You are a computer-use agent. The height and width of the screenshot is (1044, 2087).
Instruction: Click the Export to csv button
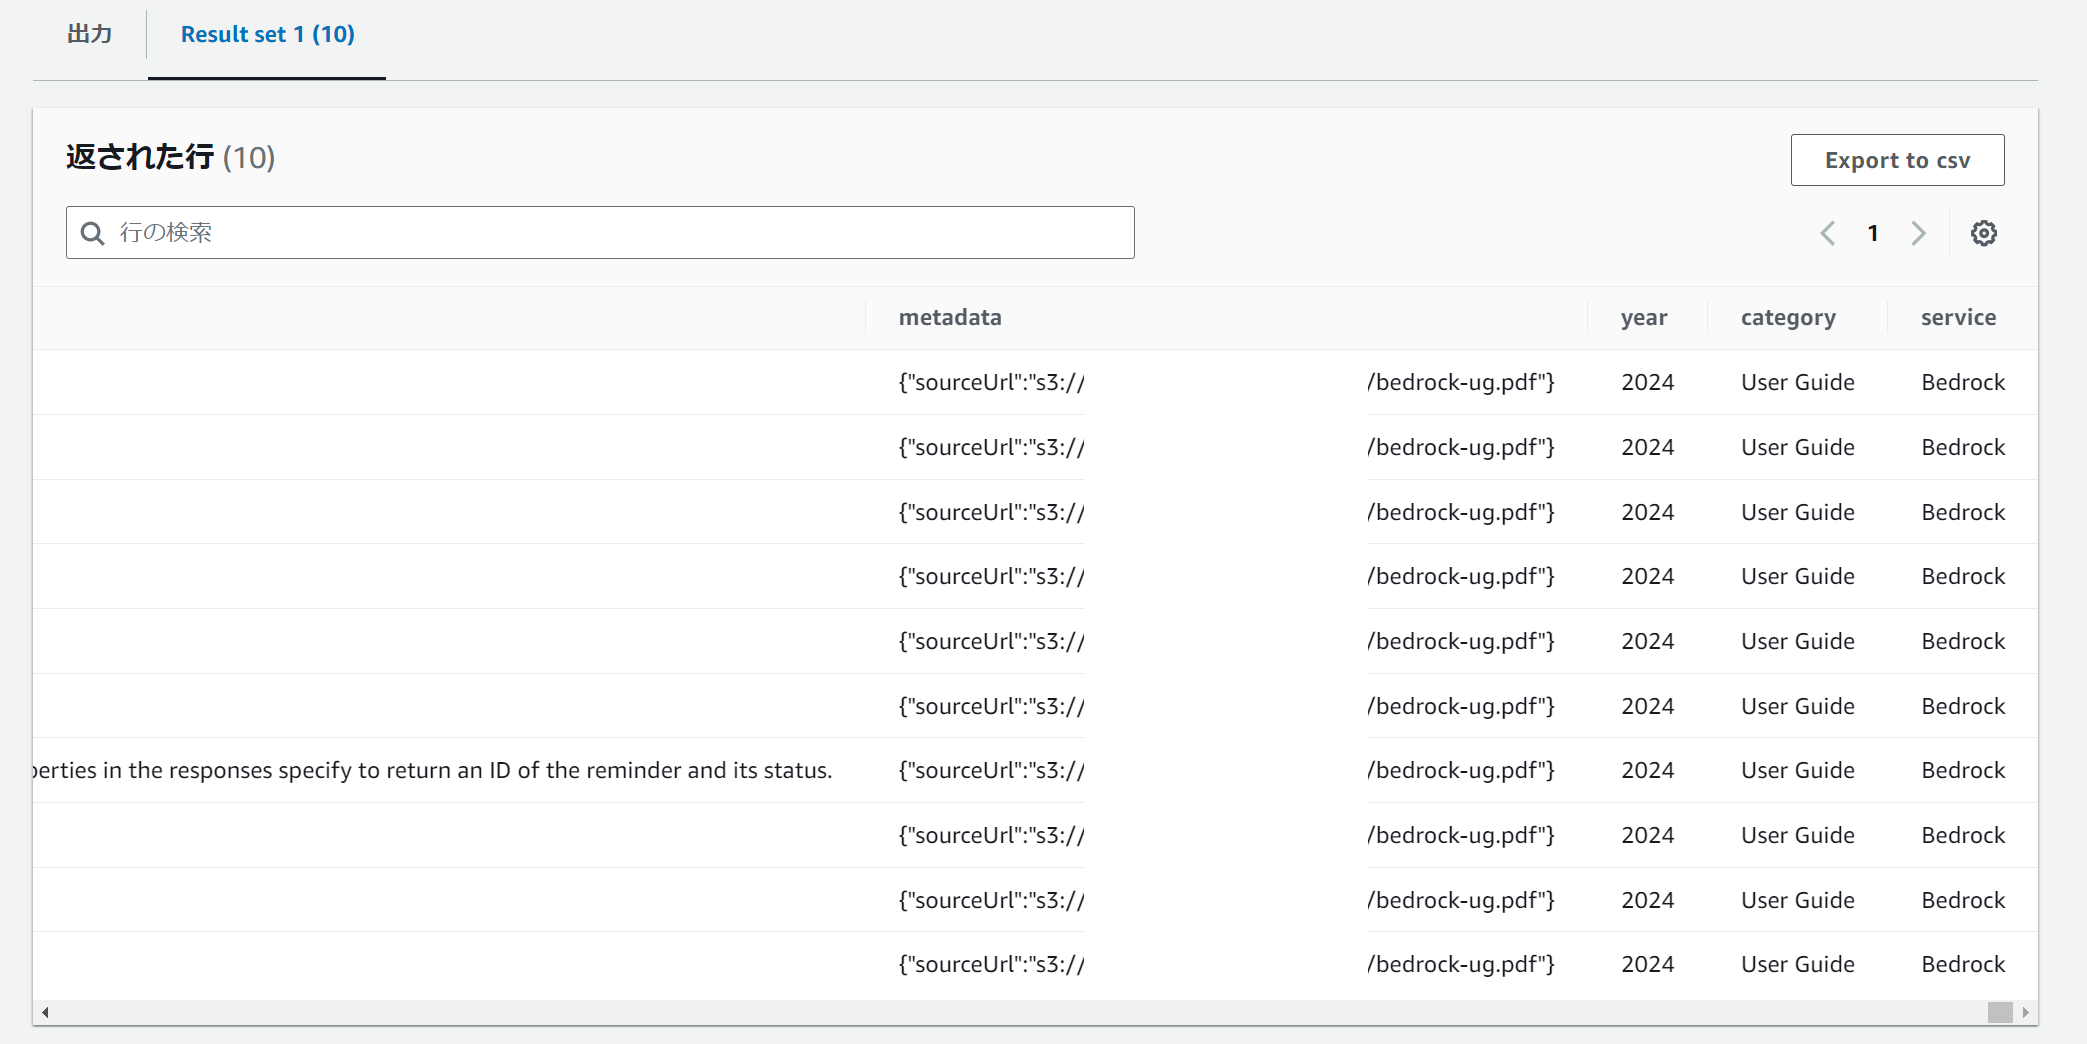1896,159
